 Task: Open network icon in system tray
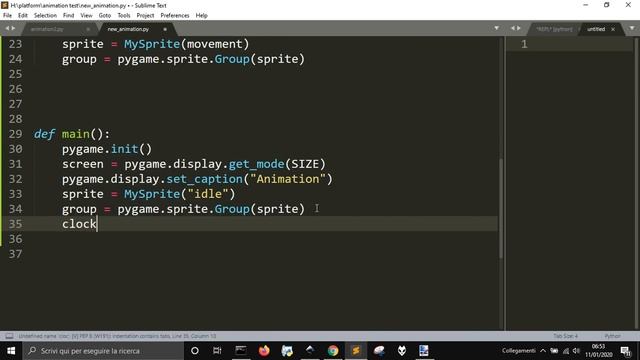click(x=566, y=351)
